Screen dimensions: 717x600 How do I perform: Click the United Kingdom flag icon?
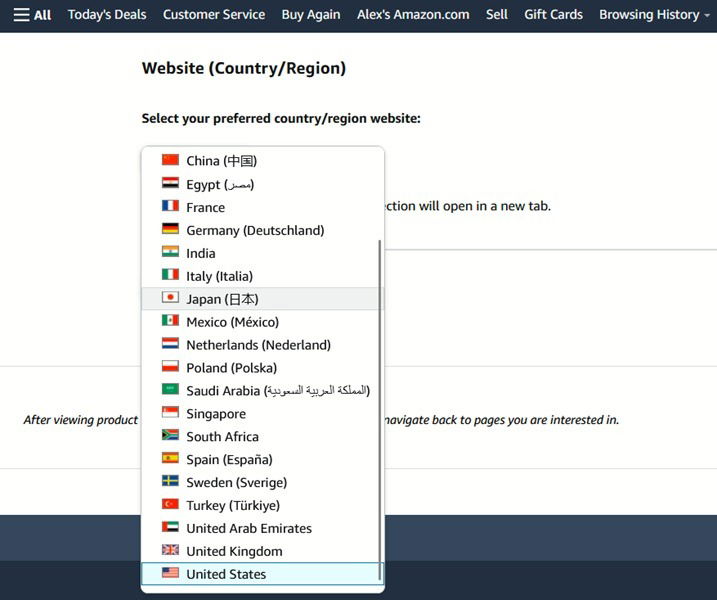pos(170,551)
